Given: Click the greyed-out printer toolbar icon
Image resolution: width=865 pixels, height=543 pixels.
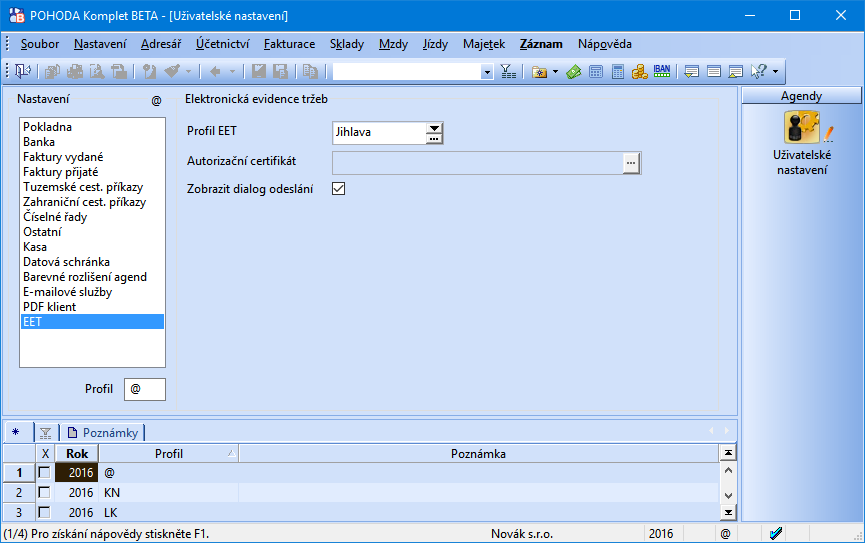Looking at the screenshot, I should point(75,71).
